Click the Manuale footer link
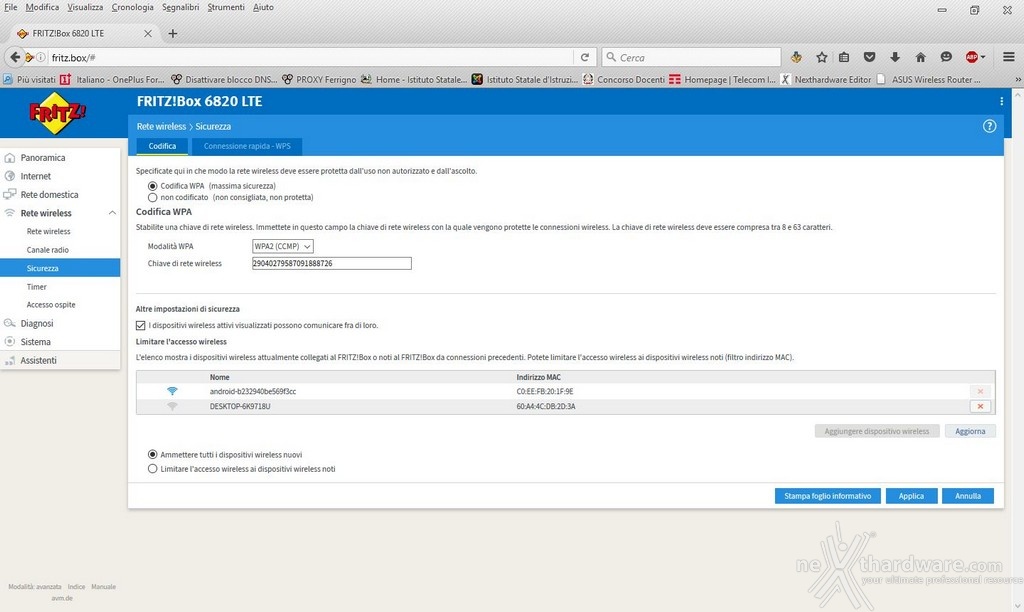Screen dimensions: 1024x612 (103, 587)
